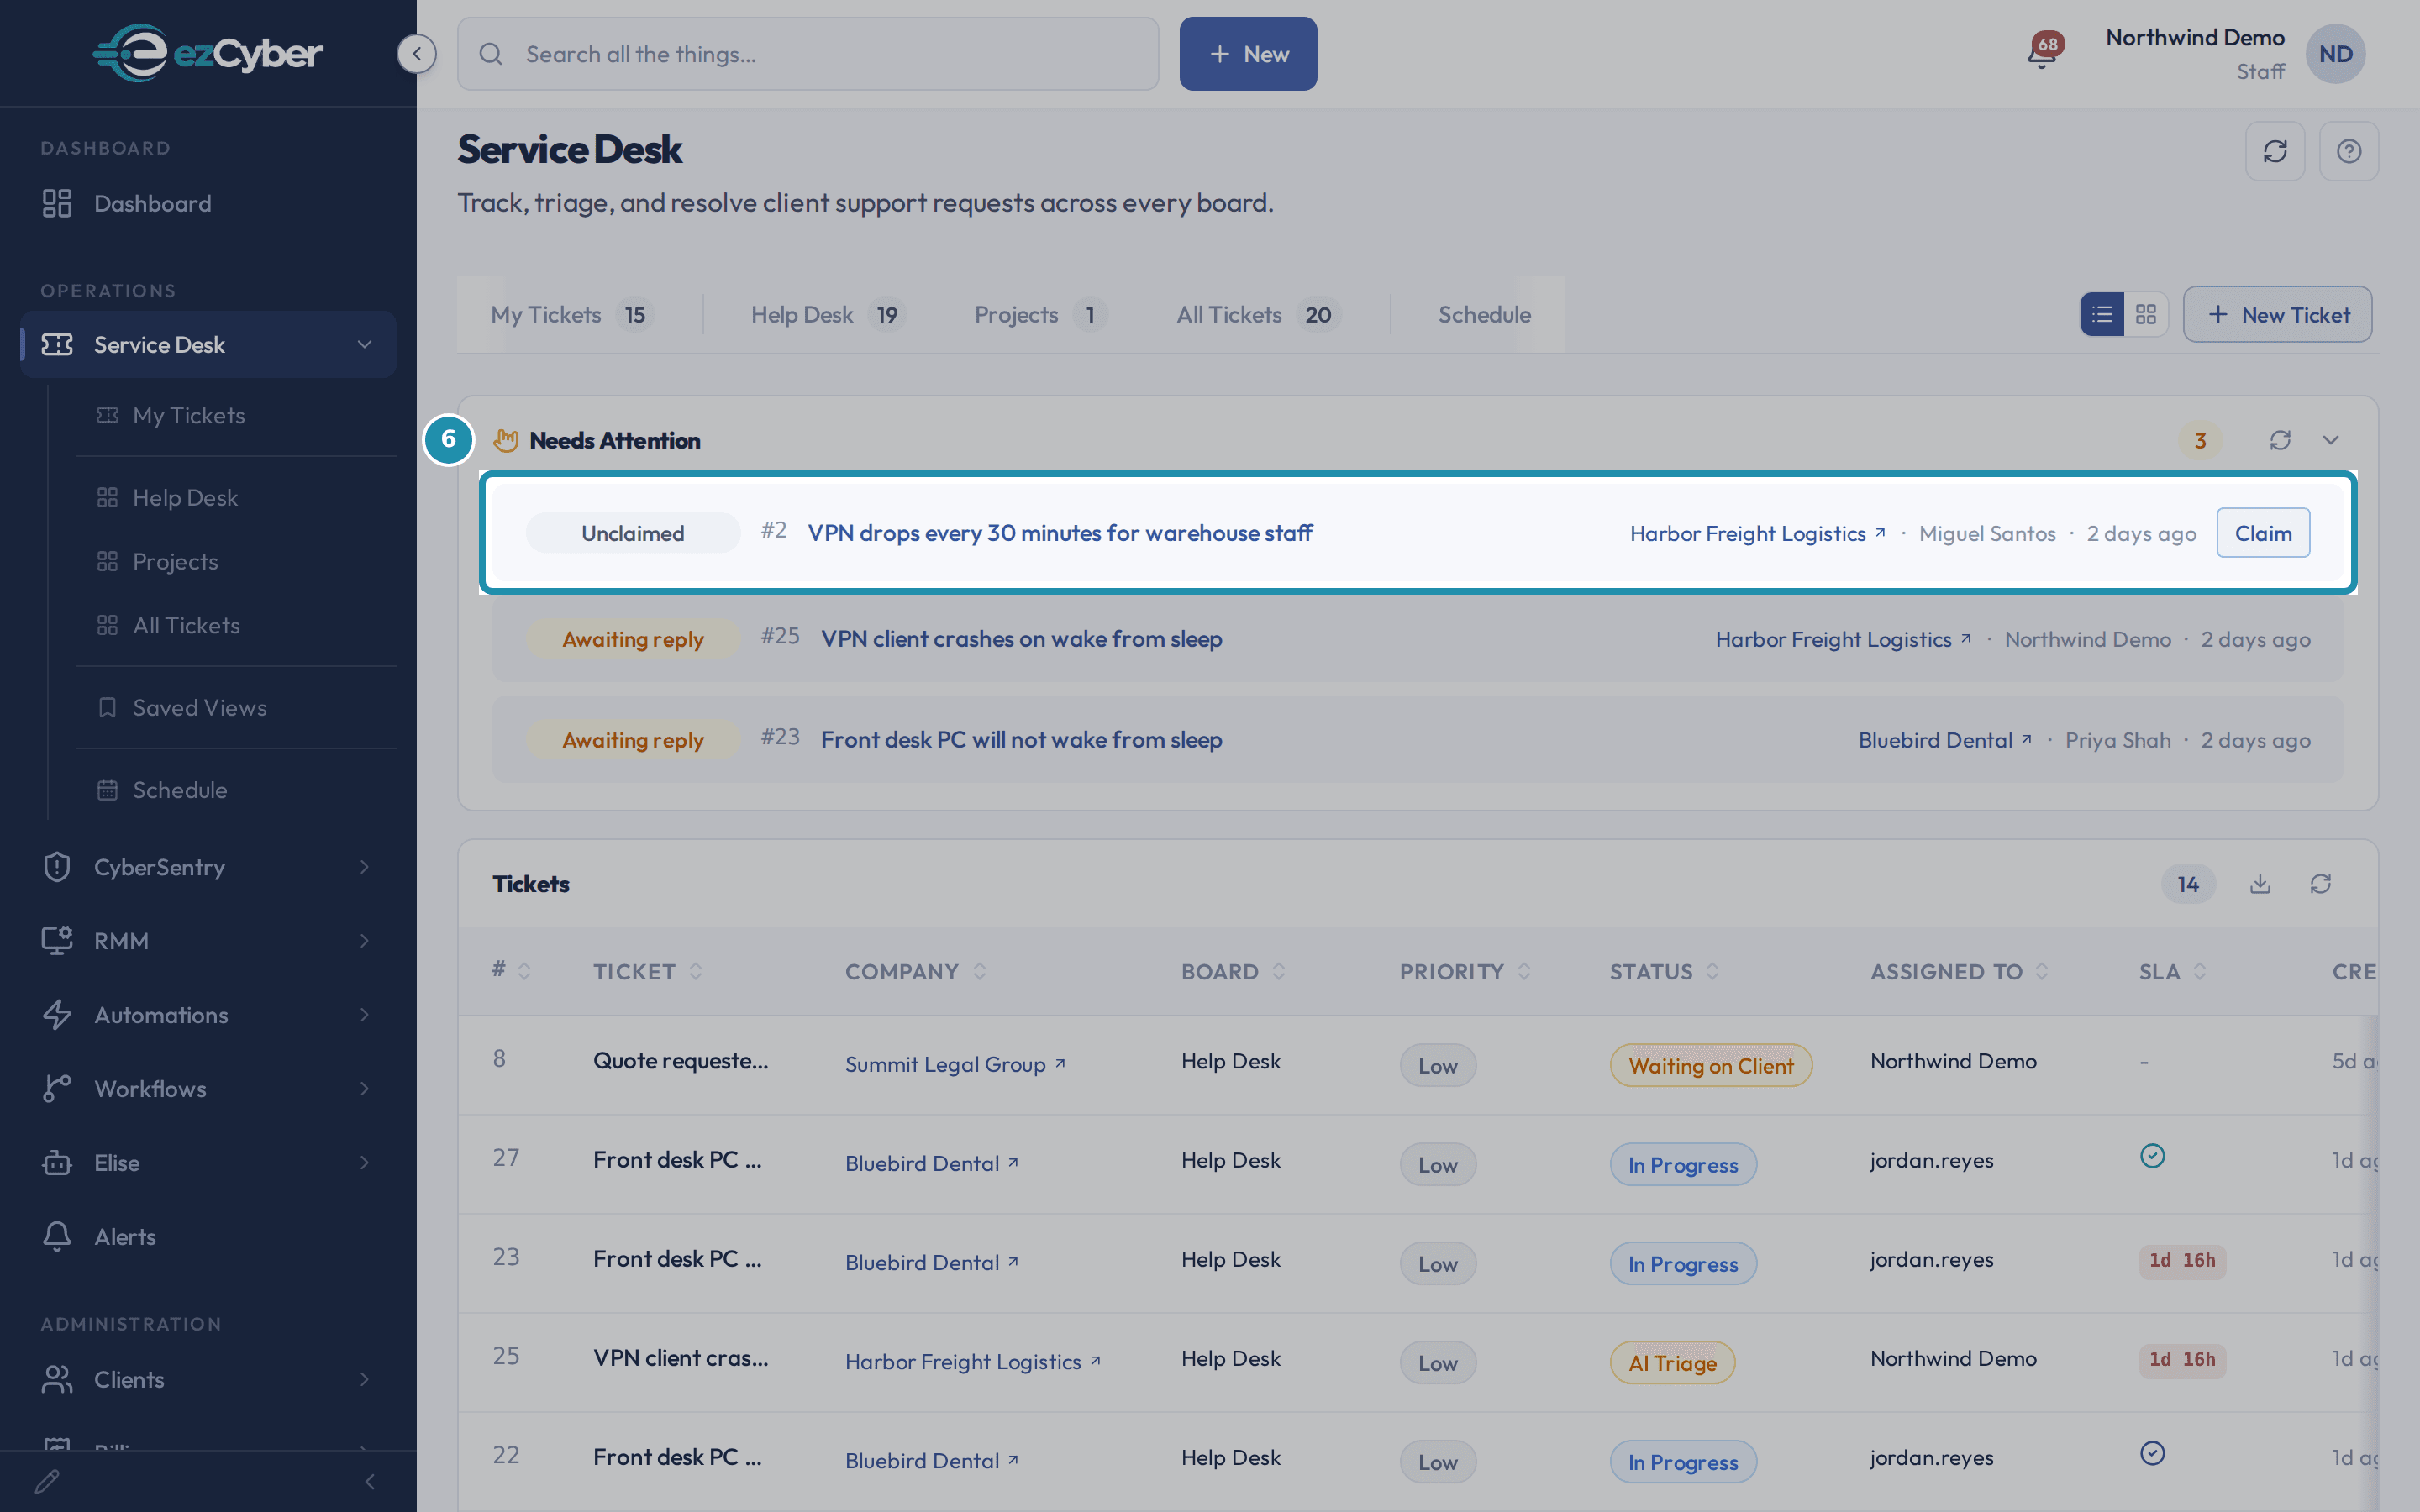Switch to list view layout
Screen dimensions: 2420x1512
click(x=2102, y=315)
